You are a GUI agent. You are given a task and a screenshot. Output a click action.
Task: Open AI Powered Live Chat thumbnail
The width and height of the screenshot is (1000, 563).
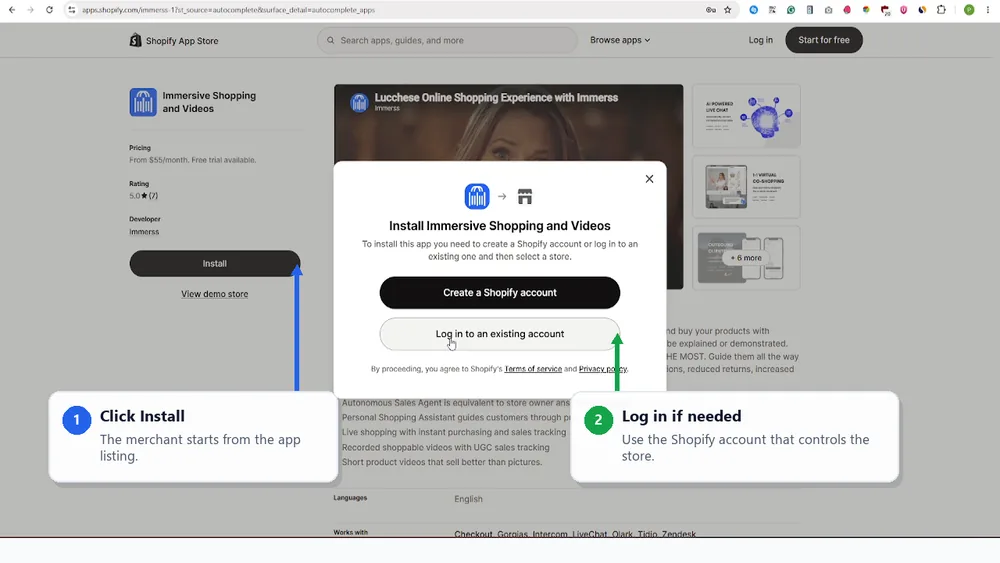(746, 116)
